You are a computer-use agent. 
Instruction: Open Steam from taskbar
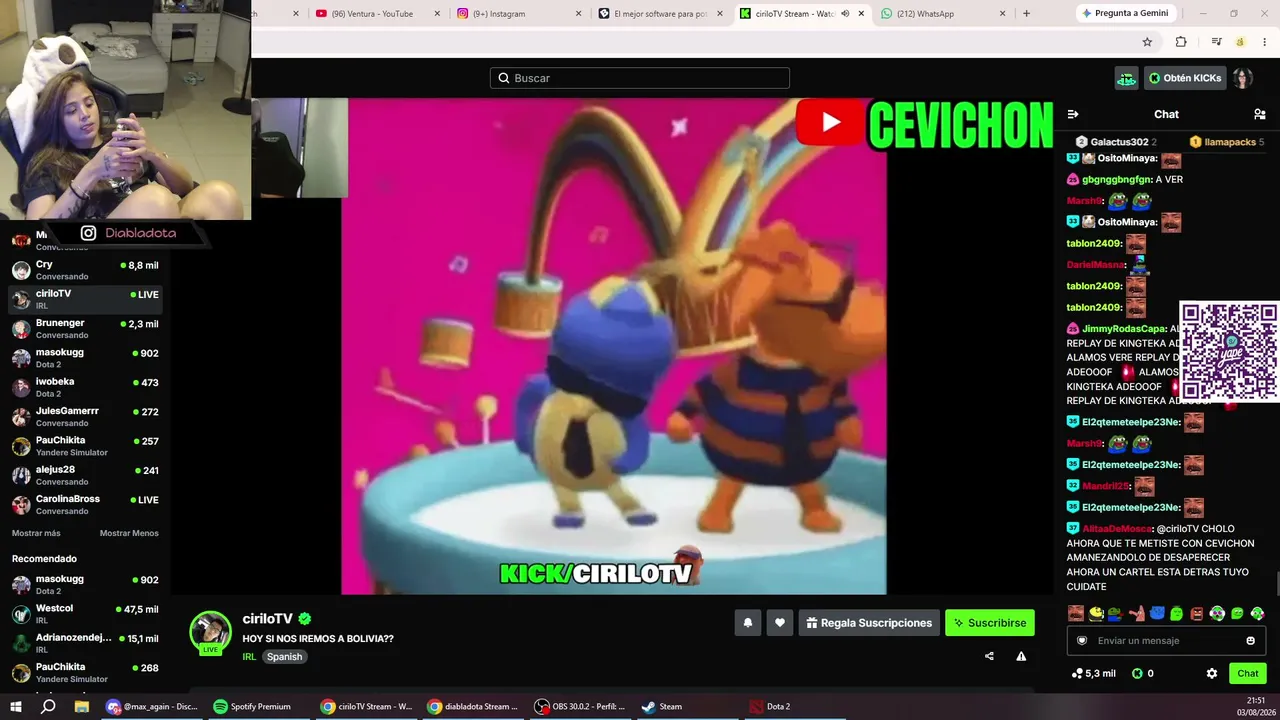click(662, 707)
